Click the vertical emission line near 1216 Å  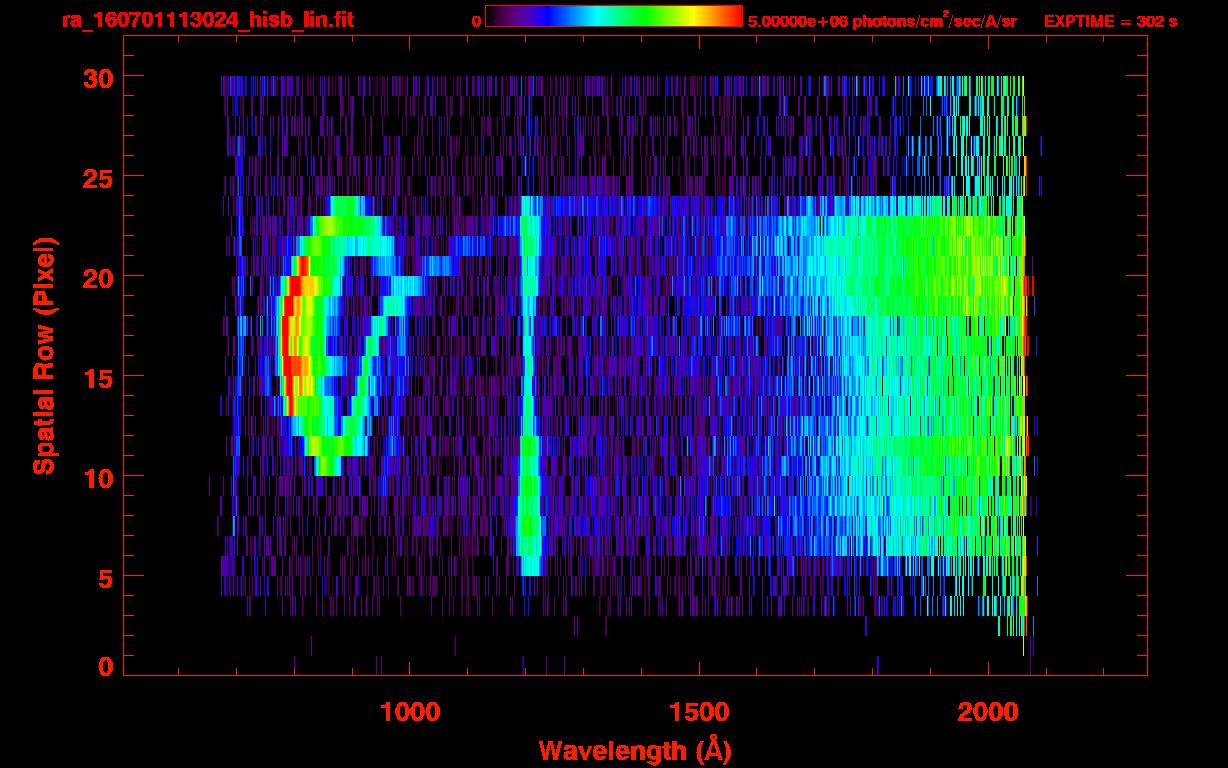click(x=529, y=385)
